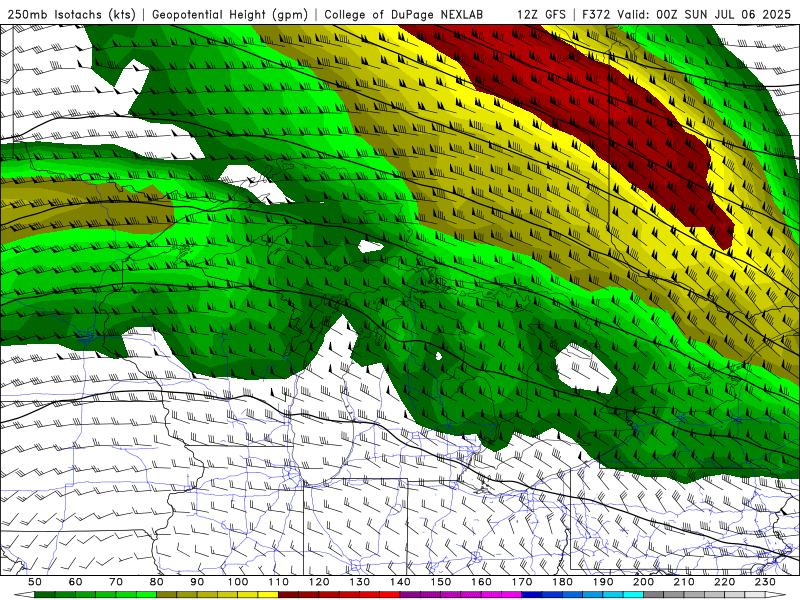This screenshot has height=600, width=800.
Task: Click the '220' legend value
Action: [724, 582]
